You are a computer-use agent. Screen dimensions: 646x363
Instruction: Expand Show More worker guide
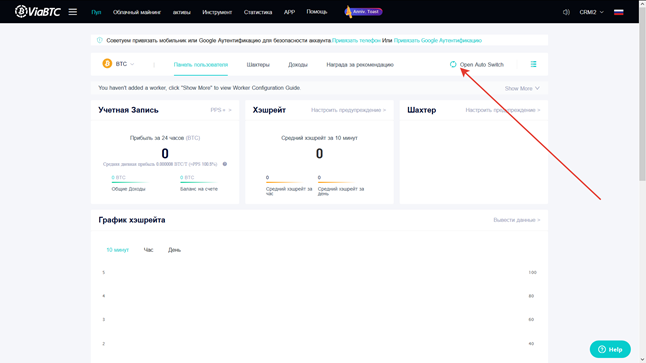click(x=522, y=88)
